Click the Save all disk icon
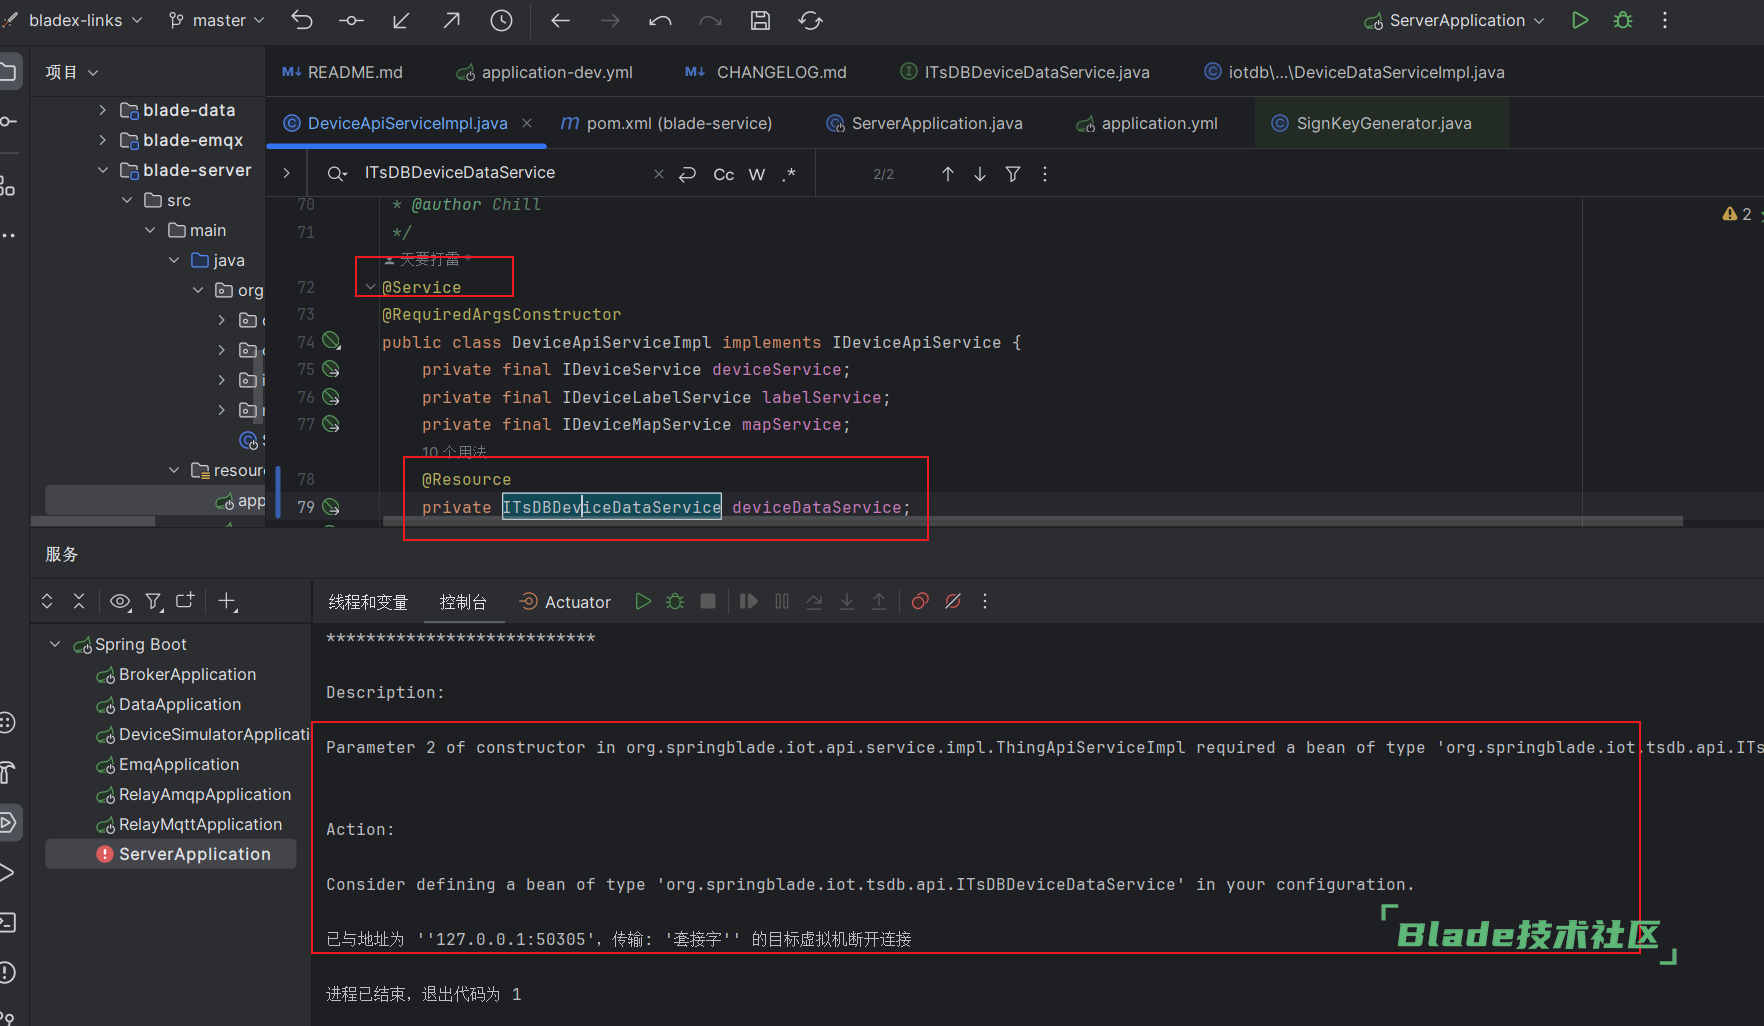This screenshot has width=1764, height=1026. point(760,20)
